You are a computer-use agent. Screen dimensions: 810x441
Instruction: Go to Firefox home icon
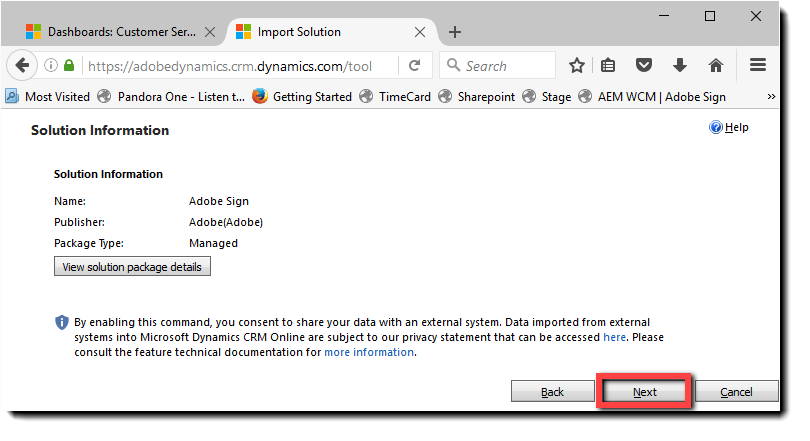coord(715,66)
